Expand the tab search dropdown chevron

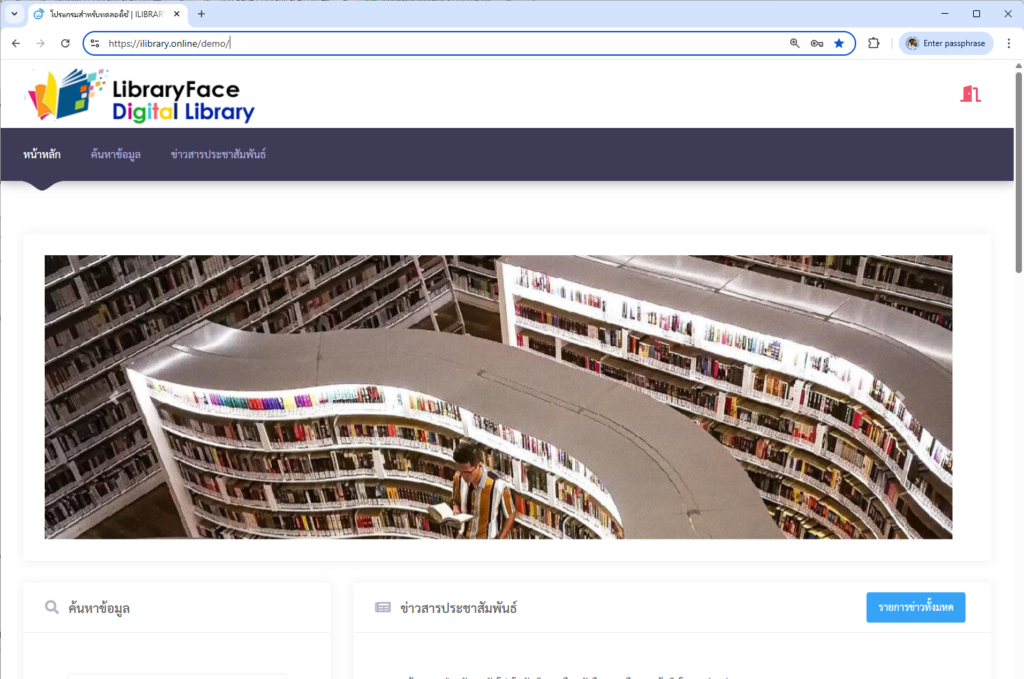click(x=14, y=14)
